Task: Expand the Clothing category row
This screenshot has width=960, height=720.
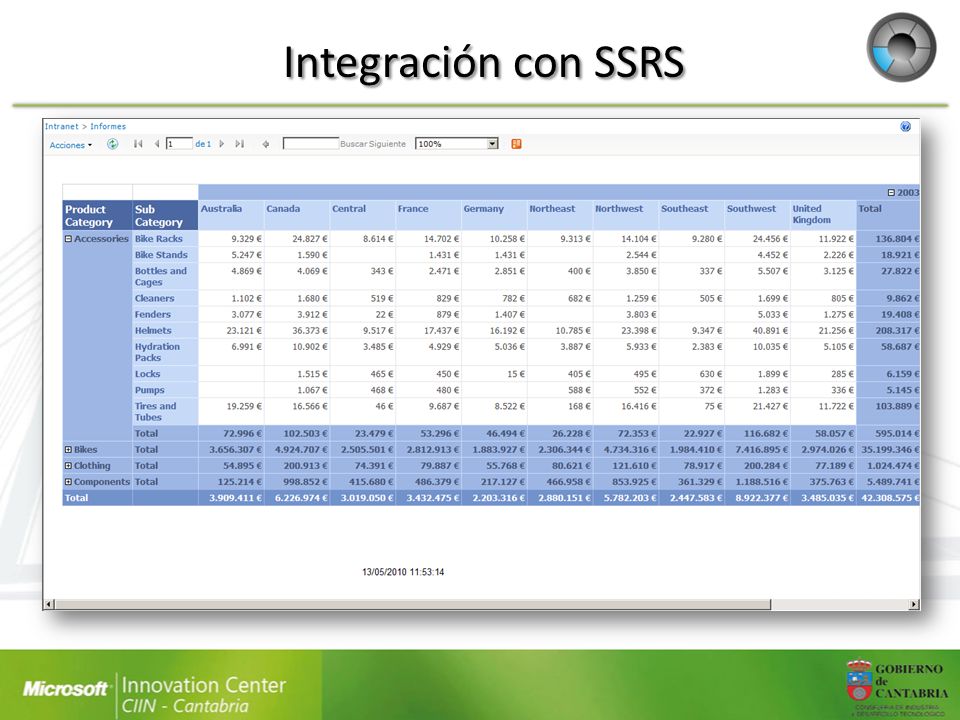Action: pos(69,465)
